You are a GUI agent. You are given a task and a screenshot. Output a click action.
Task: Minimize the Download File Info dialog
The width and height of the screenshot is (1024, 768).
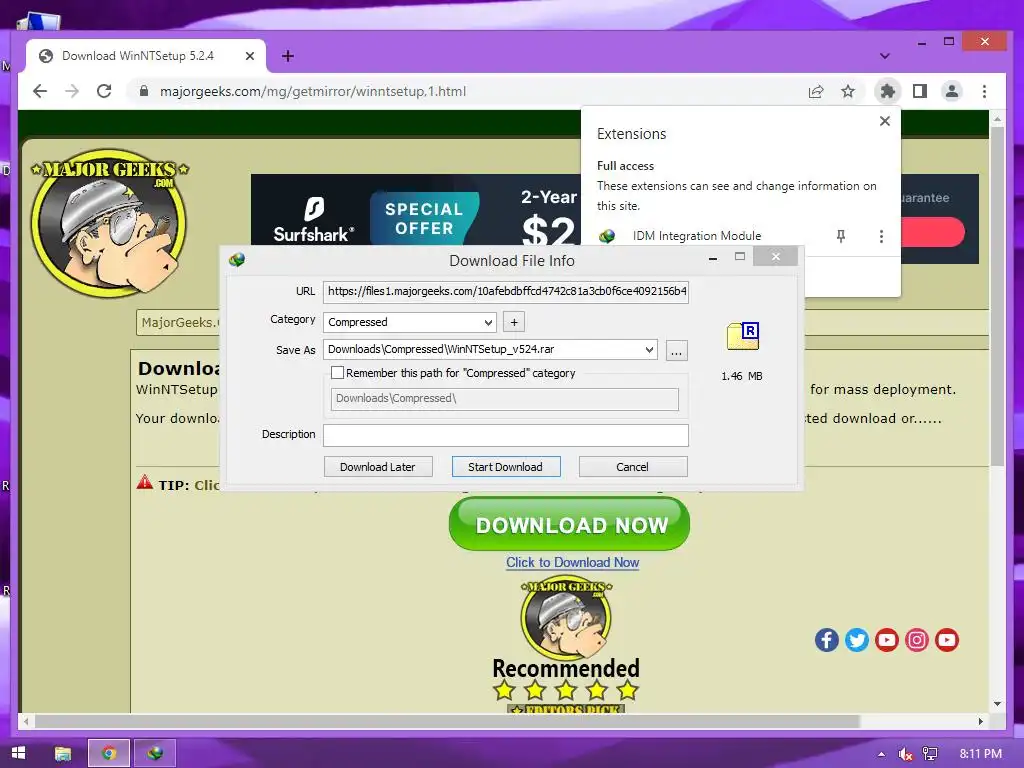[x=713, y=259]
